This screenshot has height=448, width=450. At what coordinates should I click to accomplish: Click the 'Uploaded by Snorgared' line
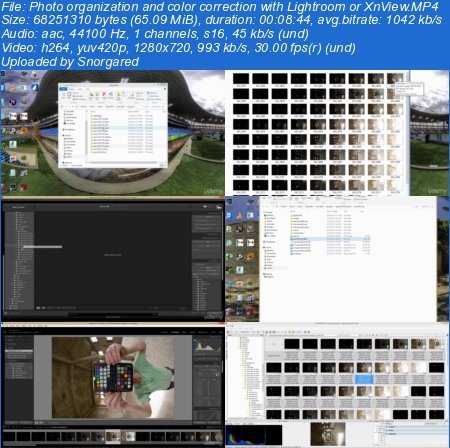(70, 62)
